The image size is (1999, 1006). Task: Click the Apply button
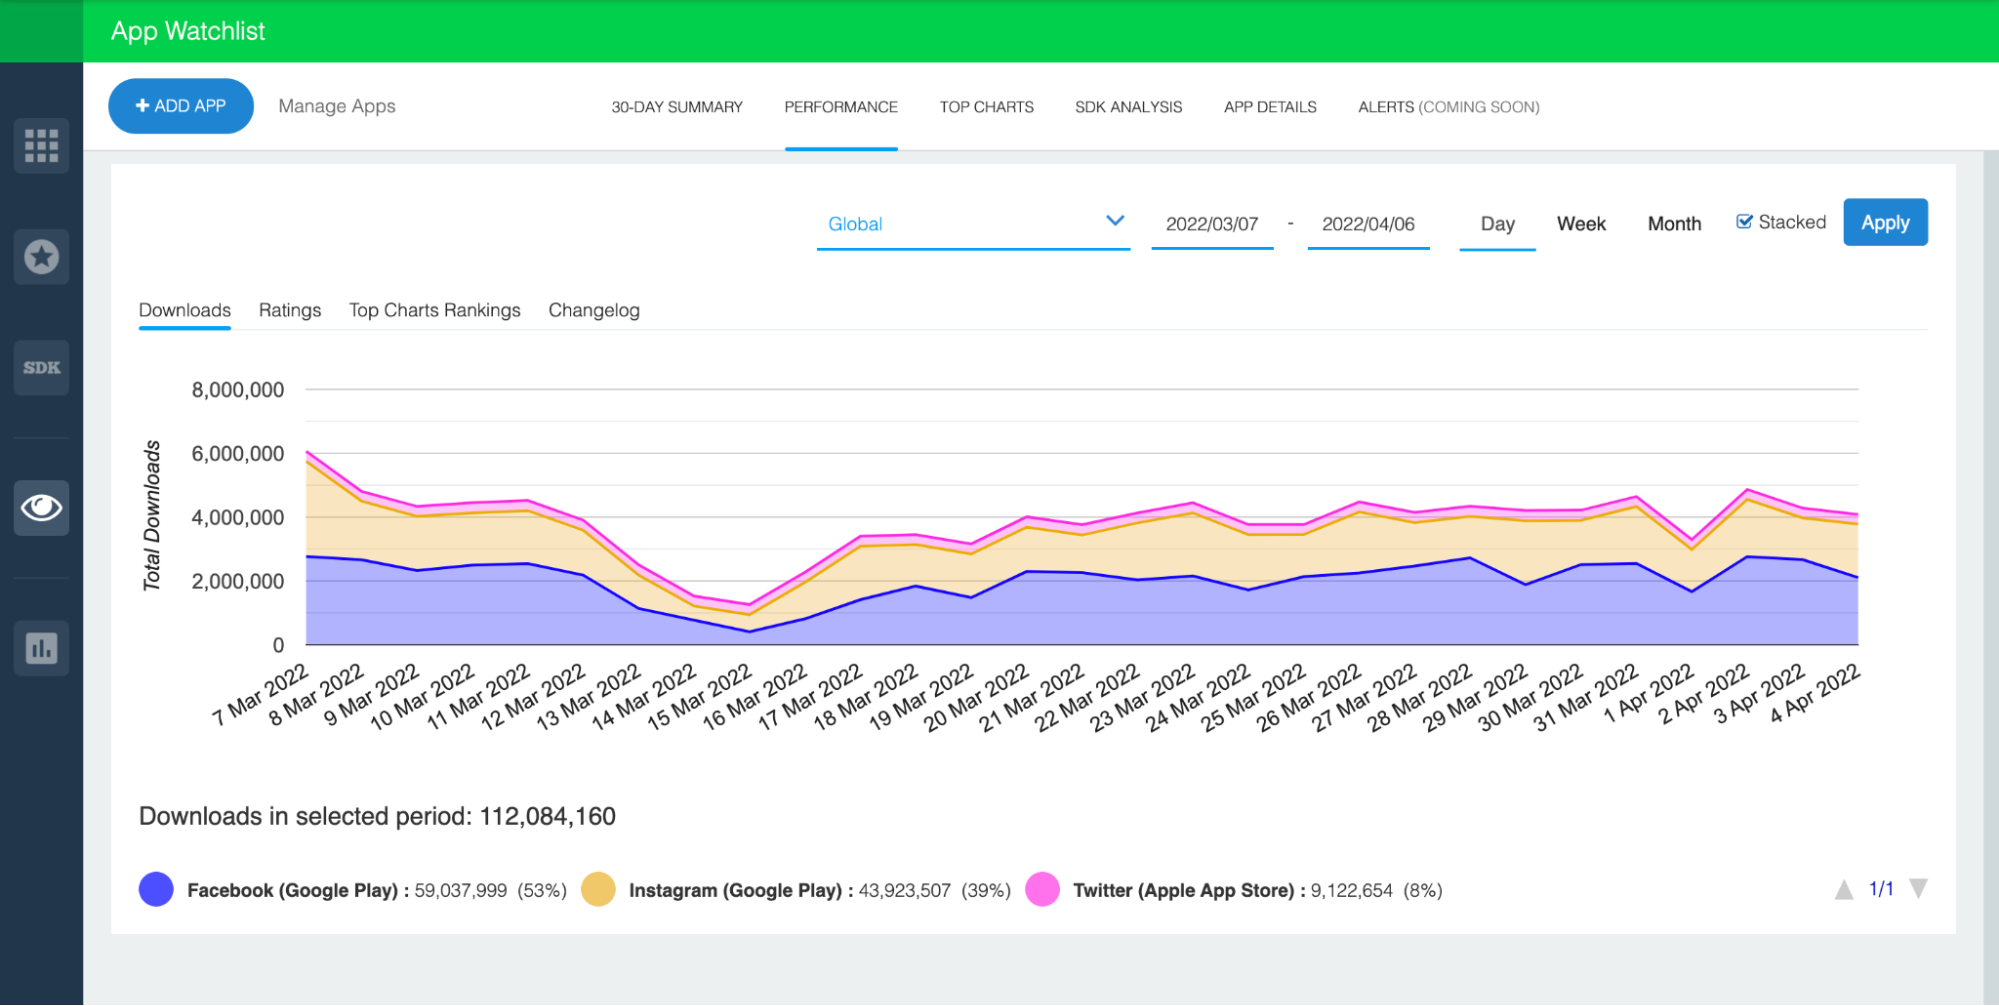click(x=1885, y=223)
